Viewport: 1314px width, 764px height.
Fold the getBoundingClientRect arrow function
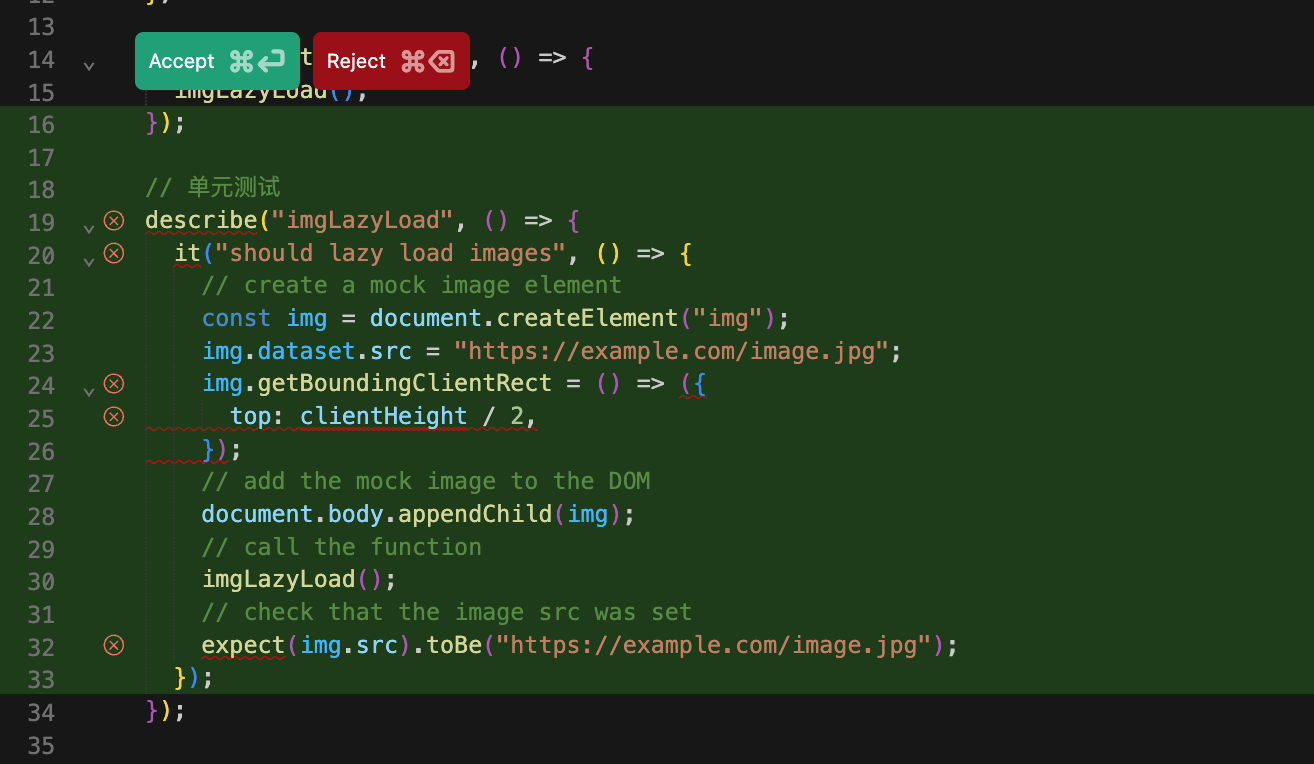click(x=89, y=390)
